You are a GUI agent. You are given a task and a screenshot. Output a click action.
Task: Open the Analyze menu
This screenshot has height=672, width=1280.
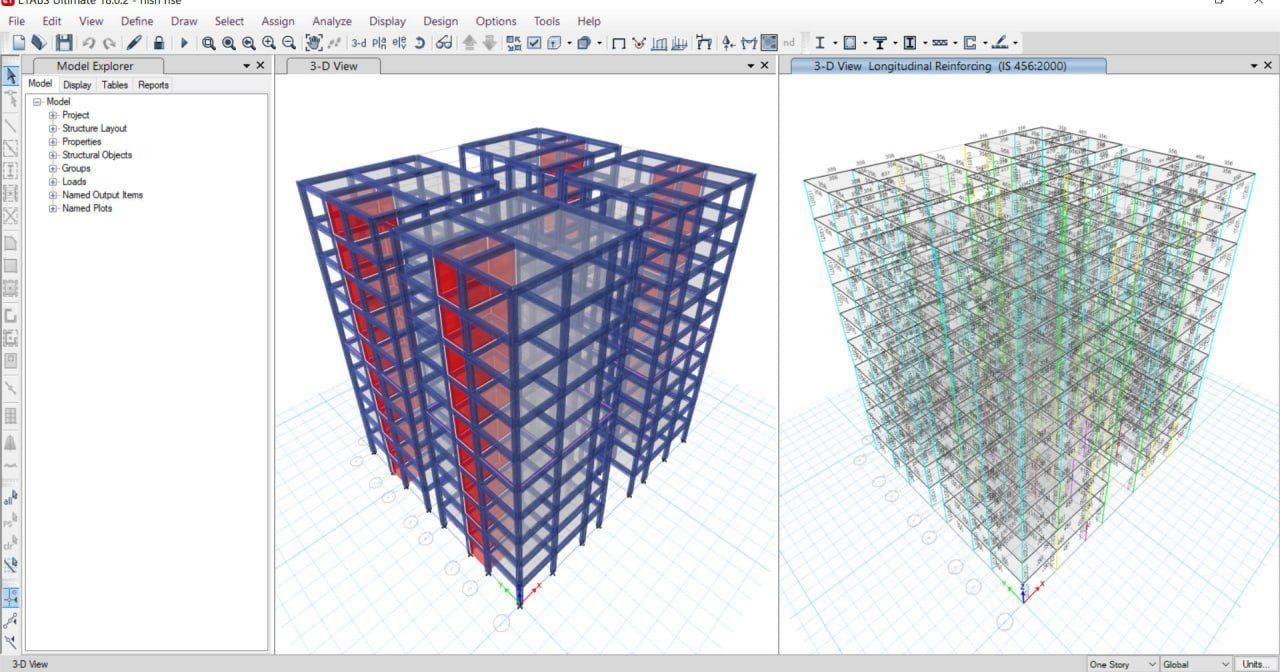point(331,21)
